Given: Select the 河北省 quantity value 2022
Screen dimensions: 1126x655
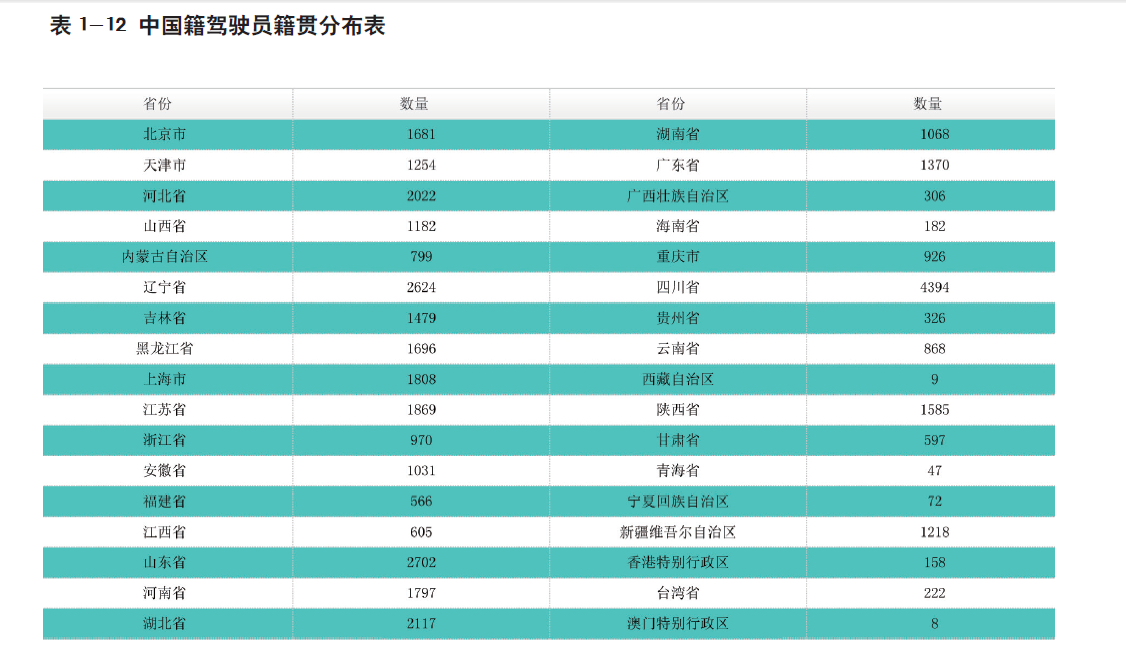Looking at the screenshot, I should [x=421, y=196].
